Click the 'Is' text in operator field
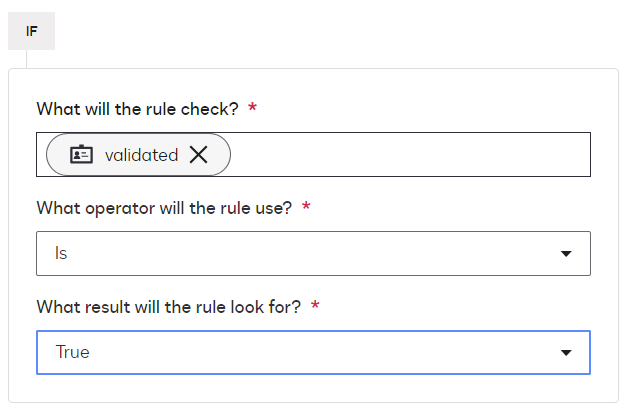 61,254
